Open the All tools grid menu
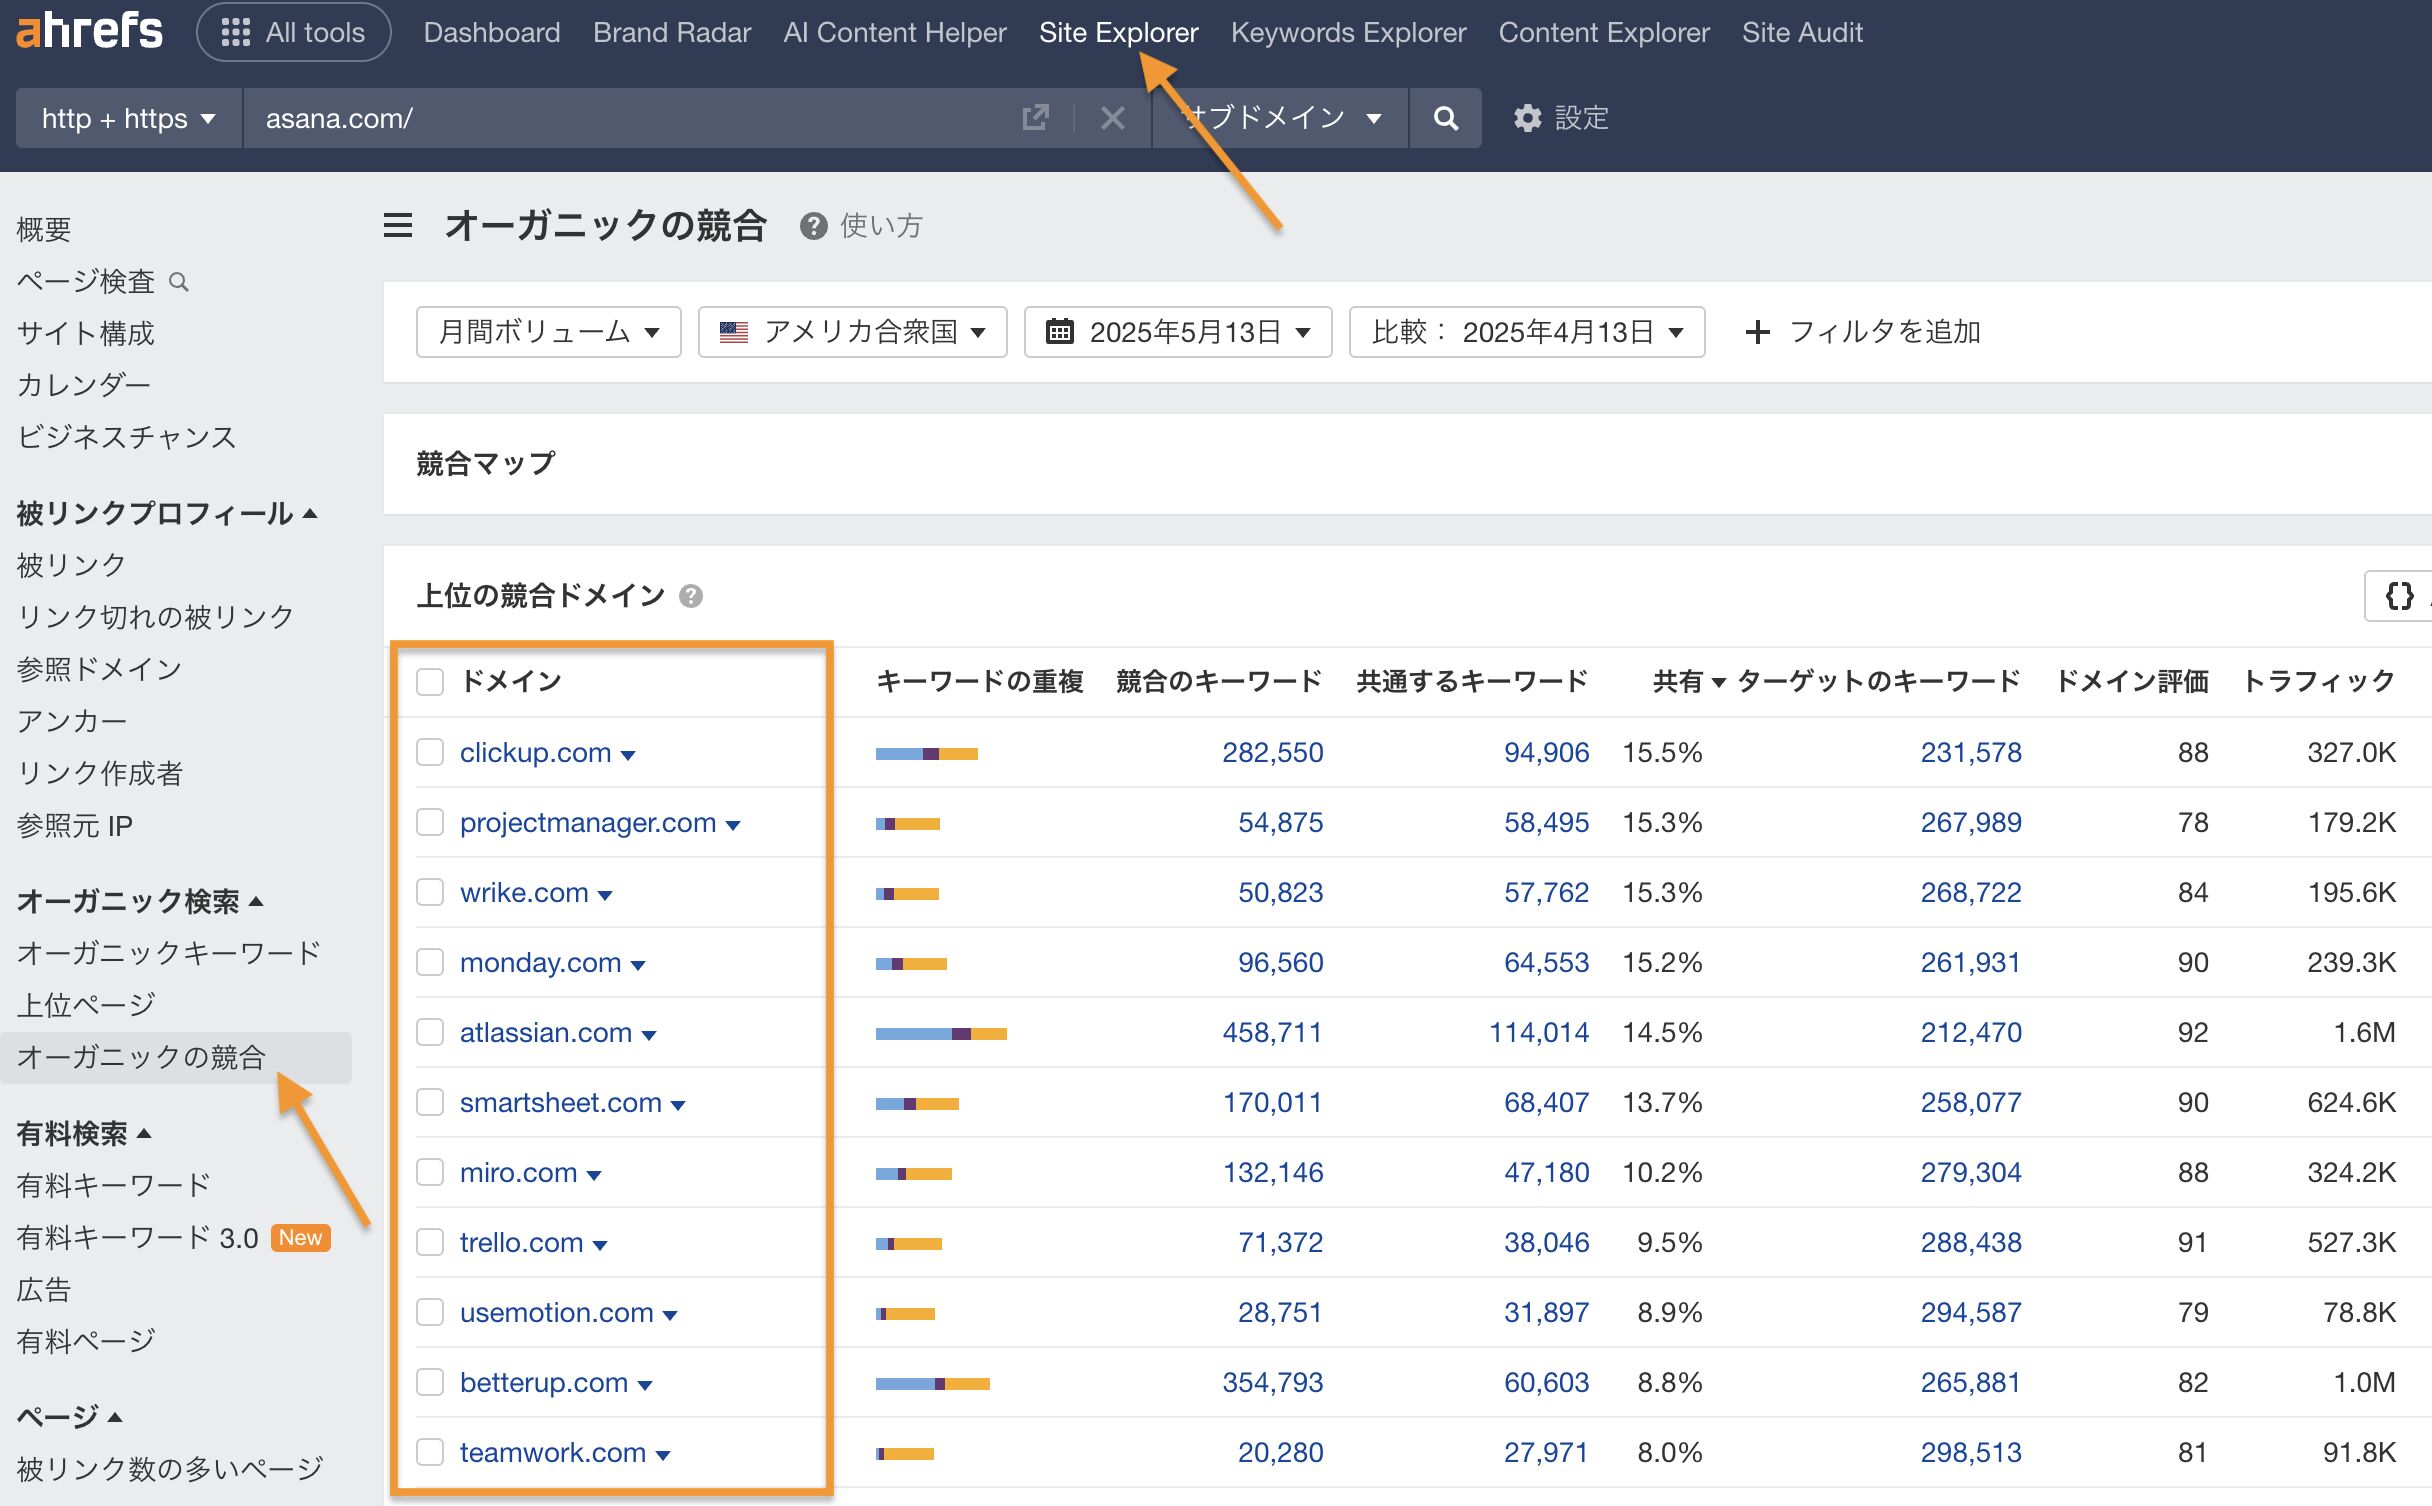Viewport: 2432px width, 1506px height. [293, 31]
